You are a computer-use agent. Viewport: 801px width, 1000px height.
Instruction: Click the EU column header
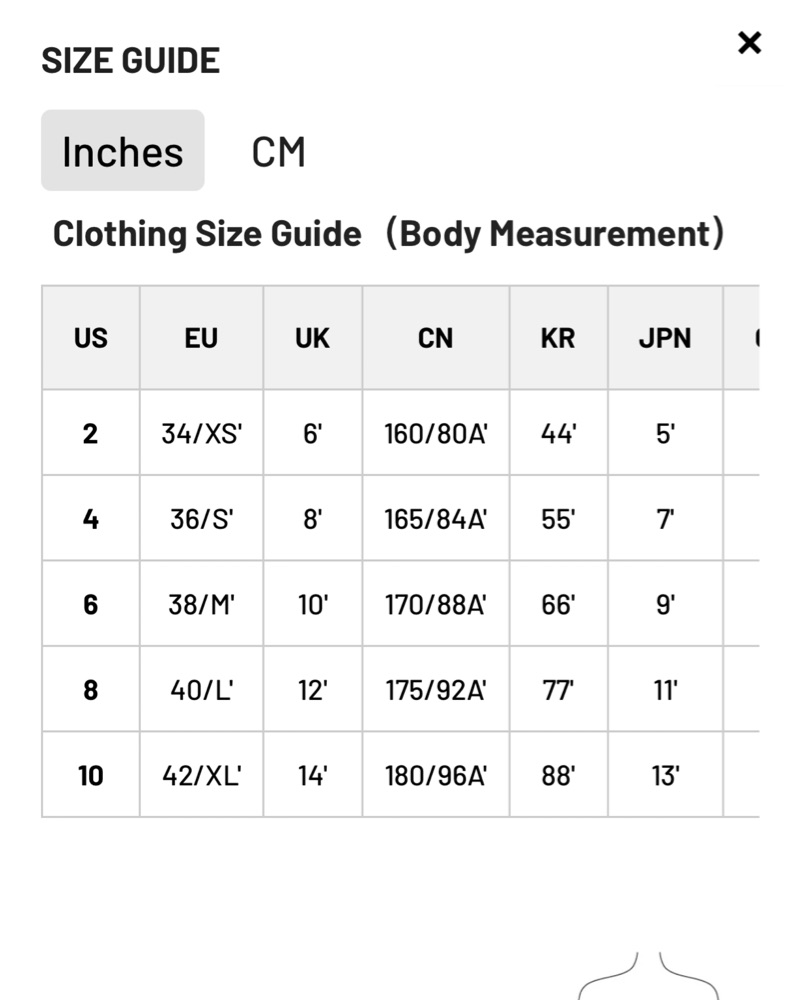click(202, 338)
